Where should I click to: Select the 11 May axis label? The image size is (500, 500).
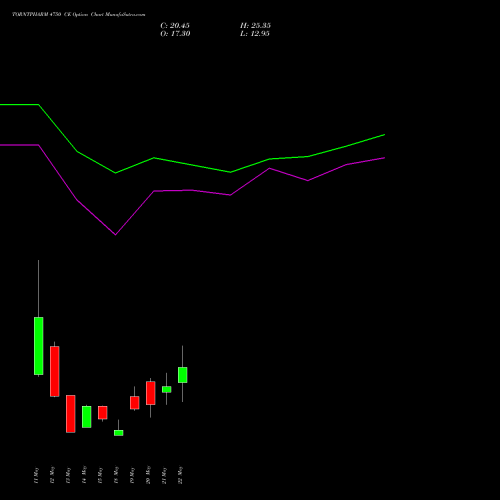point(36,475)
